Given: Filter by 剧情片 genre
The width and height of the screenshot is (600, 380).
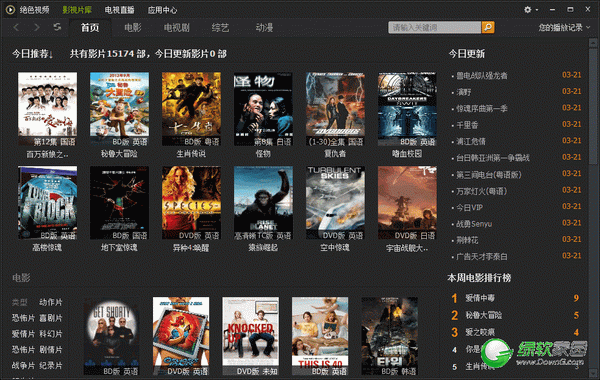Looking at the screenshot, I should tap(51, 349).
